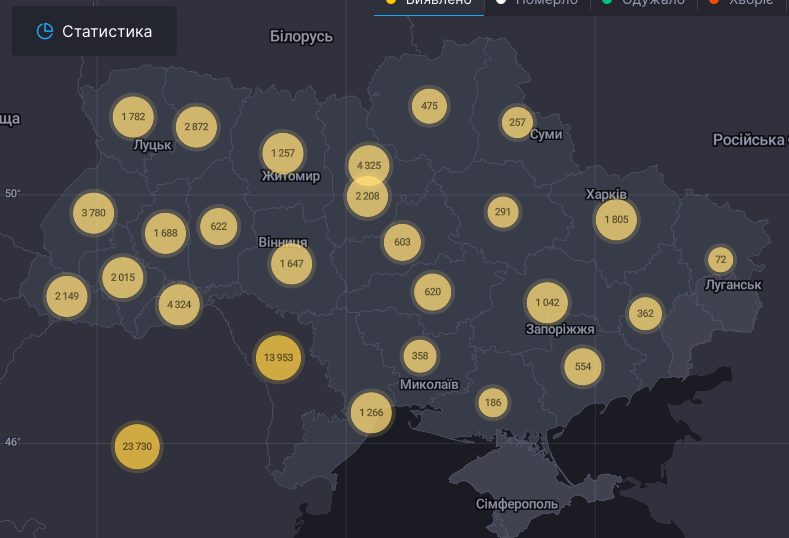
Task: Click the 1 257 bubble above Житомир
Action: coord(283,153)
